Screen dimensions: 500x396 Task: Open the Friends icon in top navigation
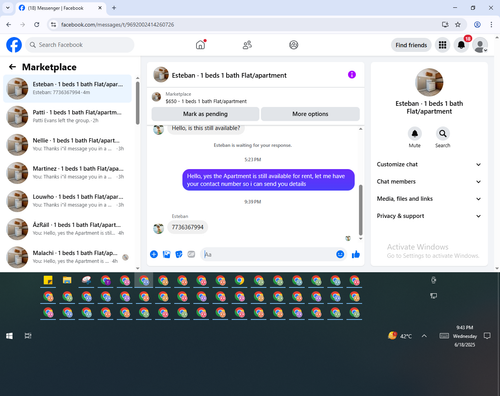(247, 45)
